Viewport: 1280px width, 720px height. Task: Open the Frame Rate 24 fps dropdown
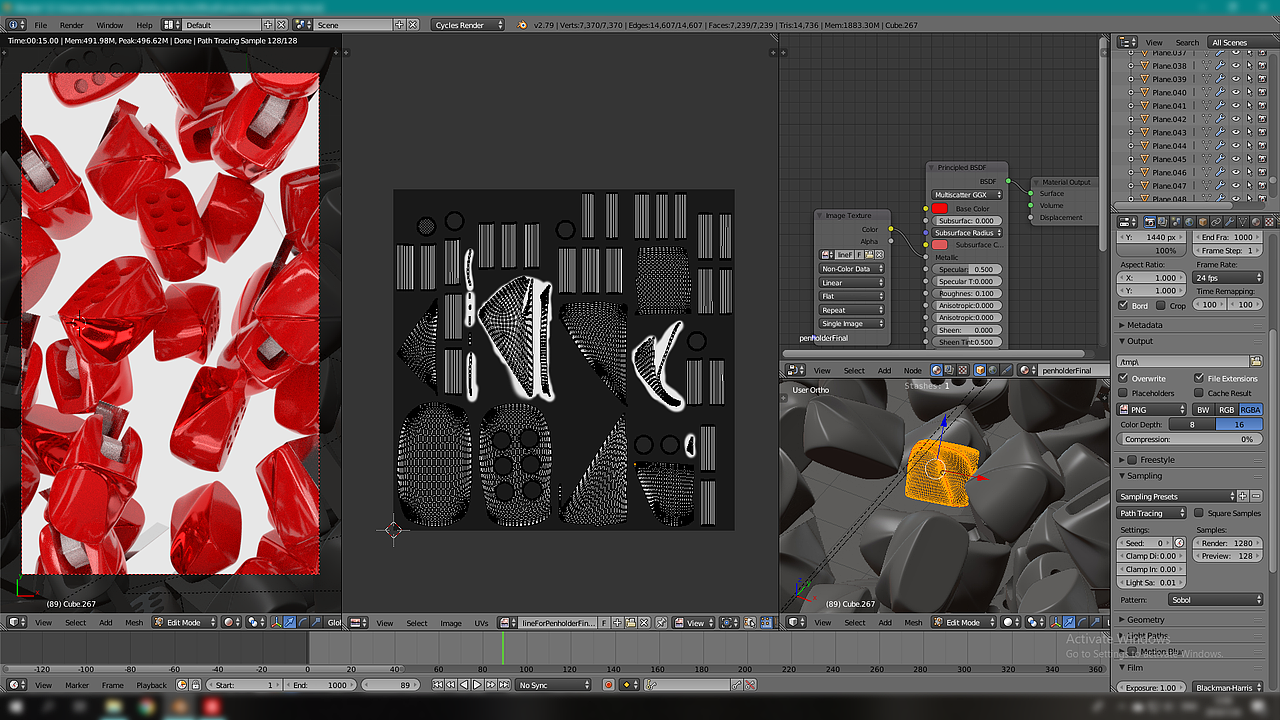[x=1228, y=277]
